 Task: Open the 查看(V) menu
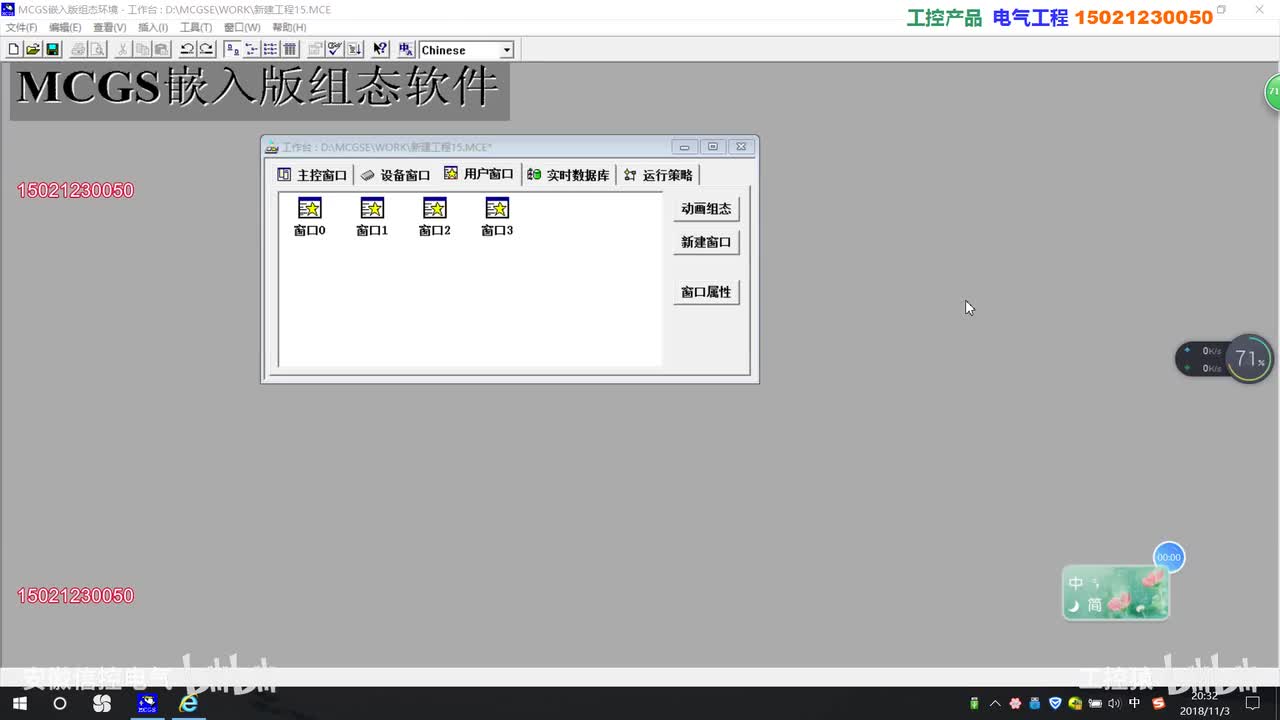point(109,28)
